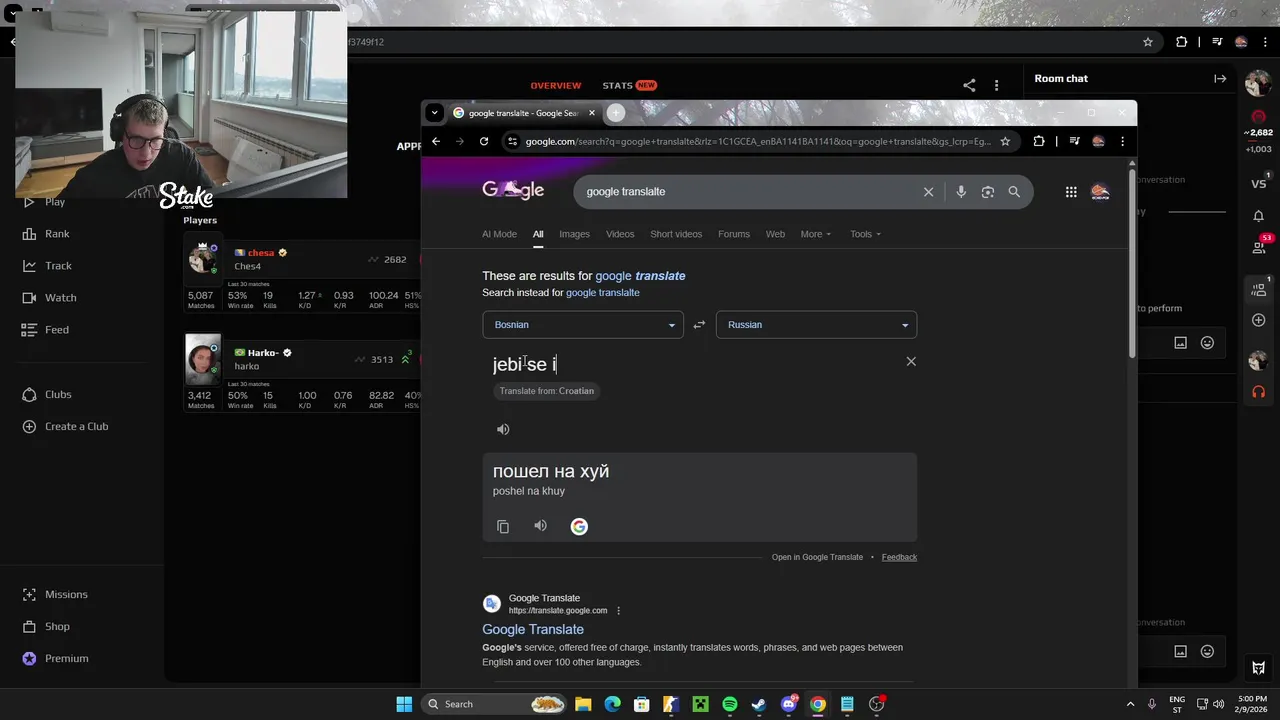Switch to AI Mode tab
The image size is (1280, 720).
point(499,234)
